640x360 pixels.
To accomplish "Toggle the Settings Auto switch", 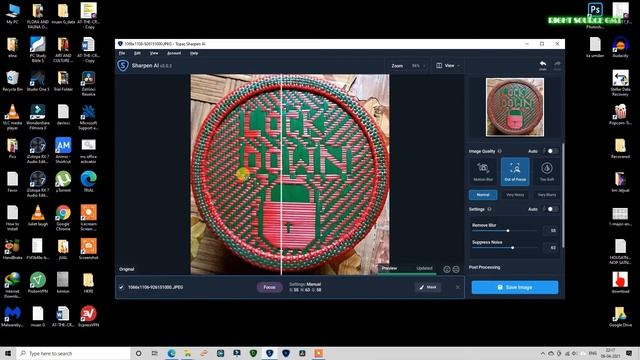I will coord(552,209).
